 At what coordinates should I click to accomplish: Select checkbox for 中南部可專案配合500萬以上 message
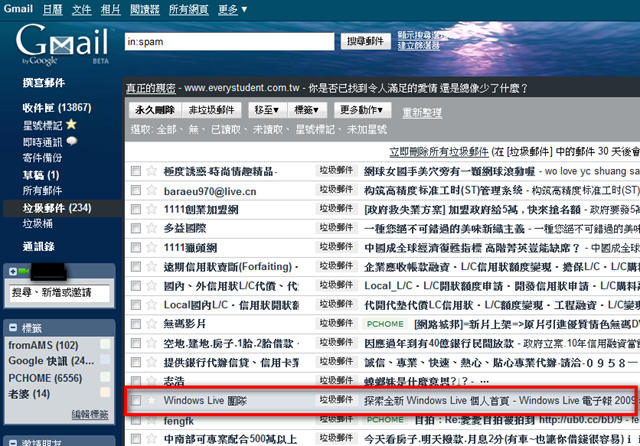click(x=136, y=439)
